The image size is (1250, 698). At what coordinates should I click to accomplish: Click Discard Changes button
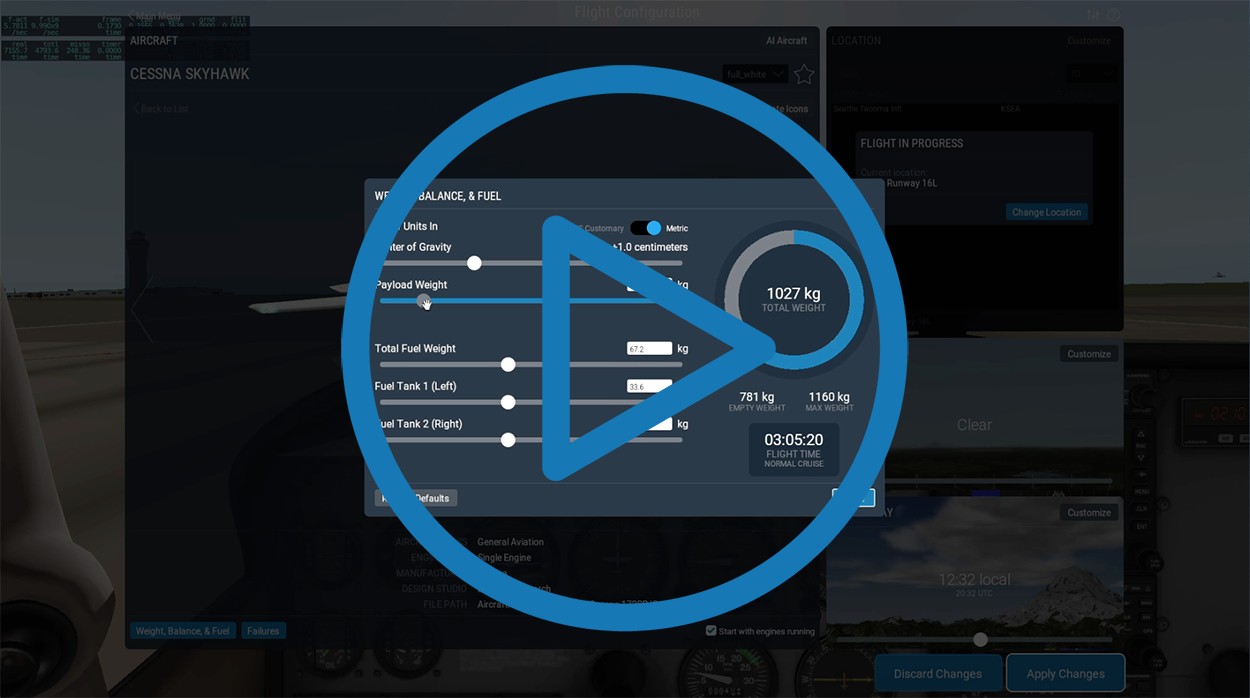pos(938,674)
